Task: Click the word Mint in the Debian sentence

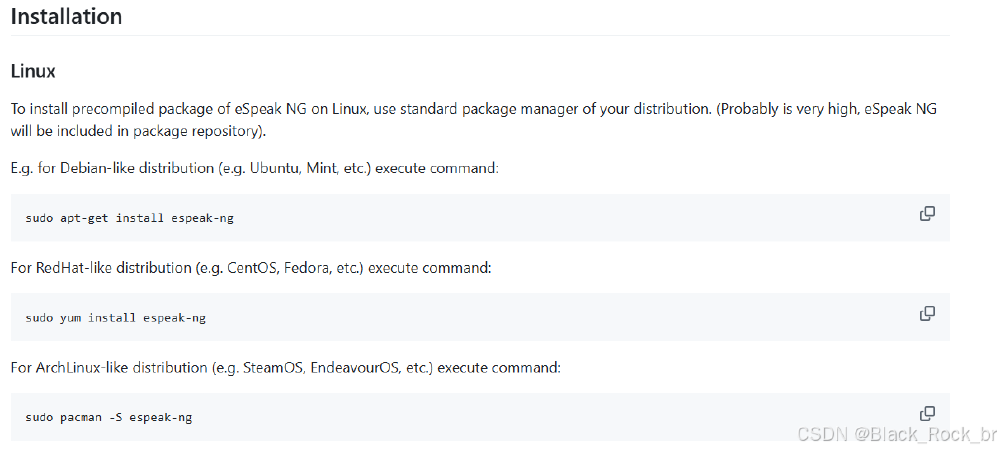Action: (328, 168)
